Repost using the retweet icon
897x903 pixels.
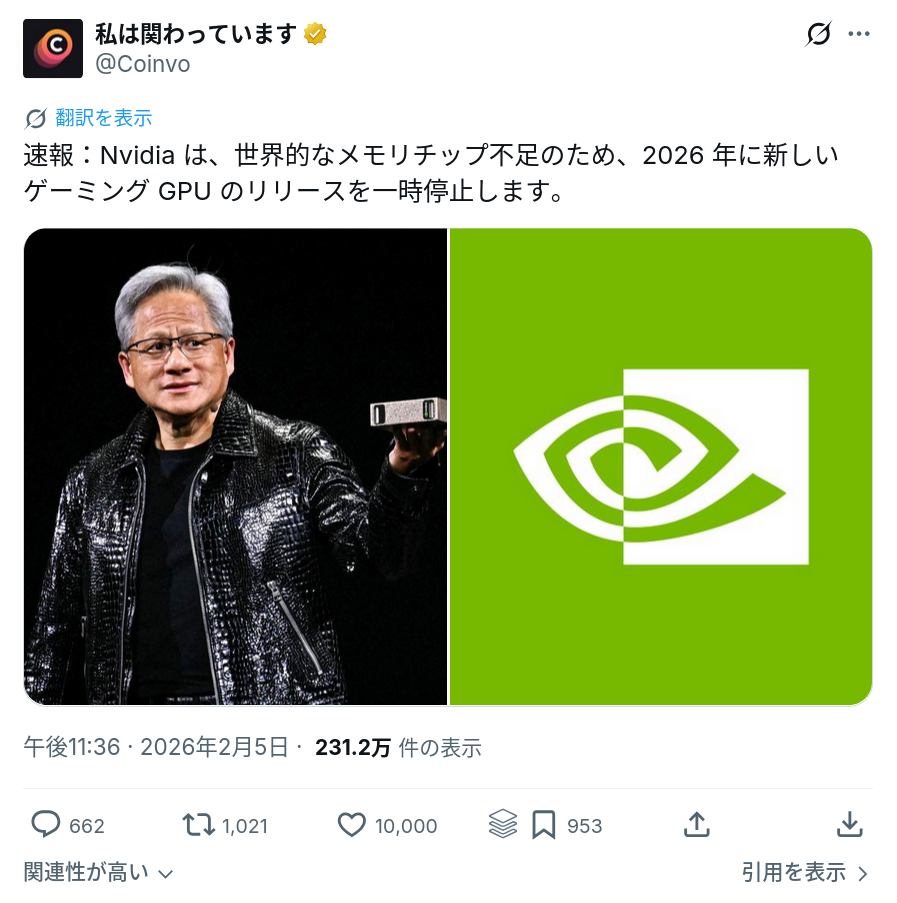(198, 825)
